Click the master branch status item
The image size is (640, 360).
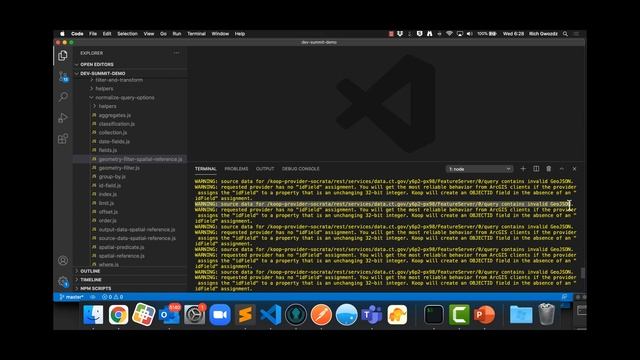tap(71, 297)
